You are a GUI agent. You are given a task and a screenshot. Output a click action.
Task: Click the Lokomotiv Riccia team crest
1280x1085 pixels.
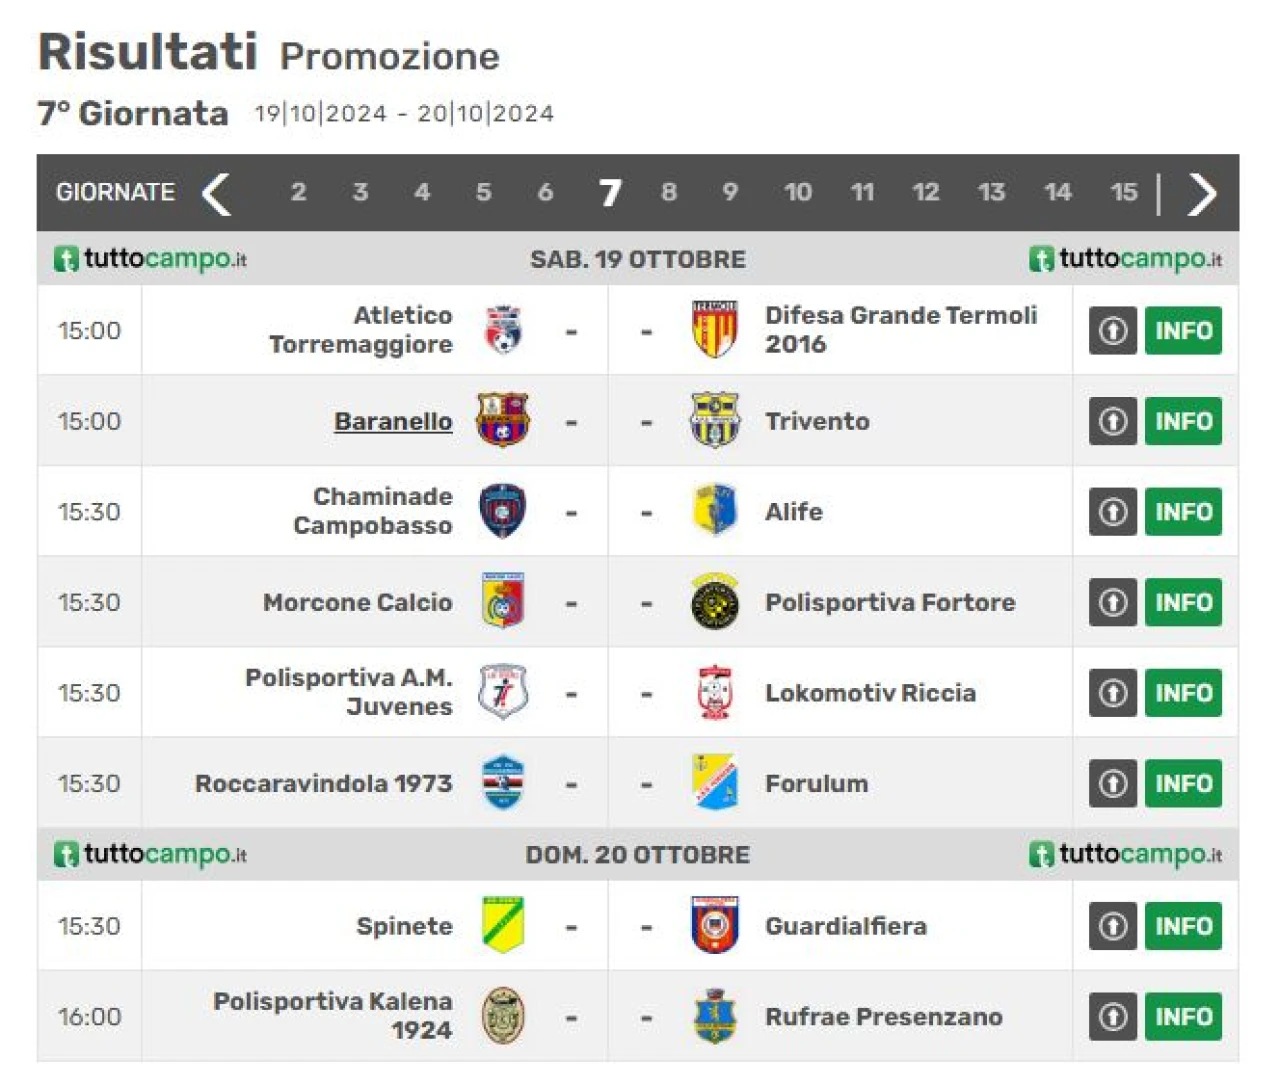714,692
